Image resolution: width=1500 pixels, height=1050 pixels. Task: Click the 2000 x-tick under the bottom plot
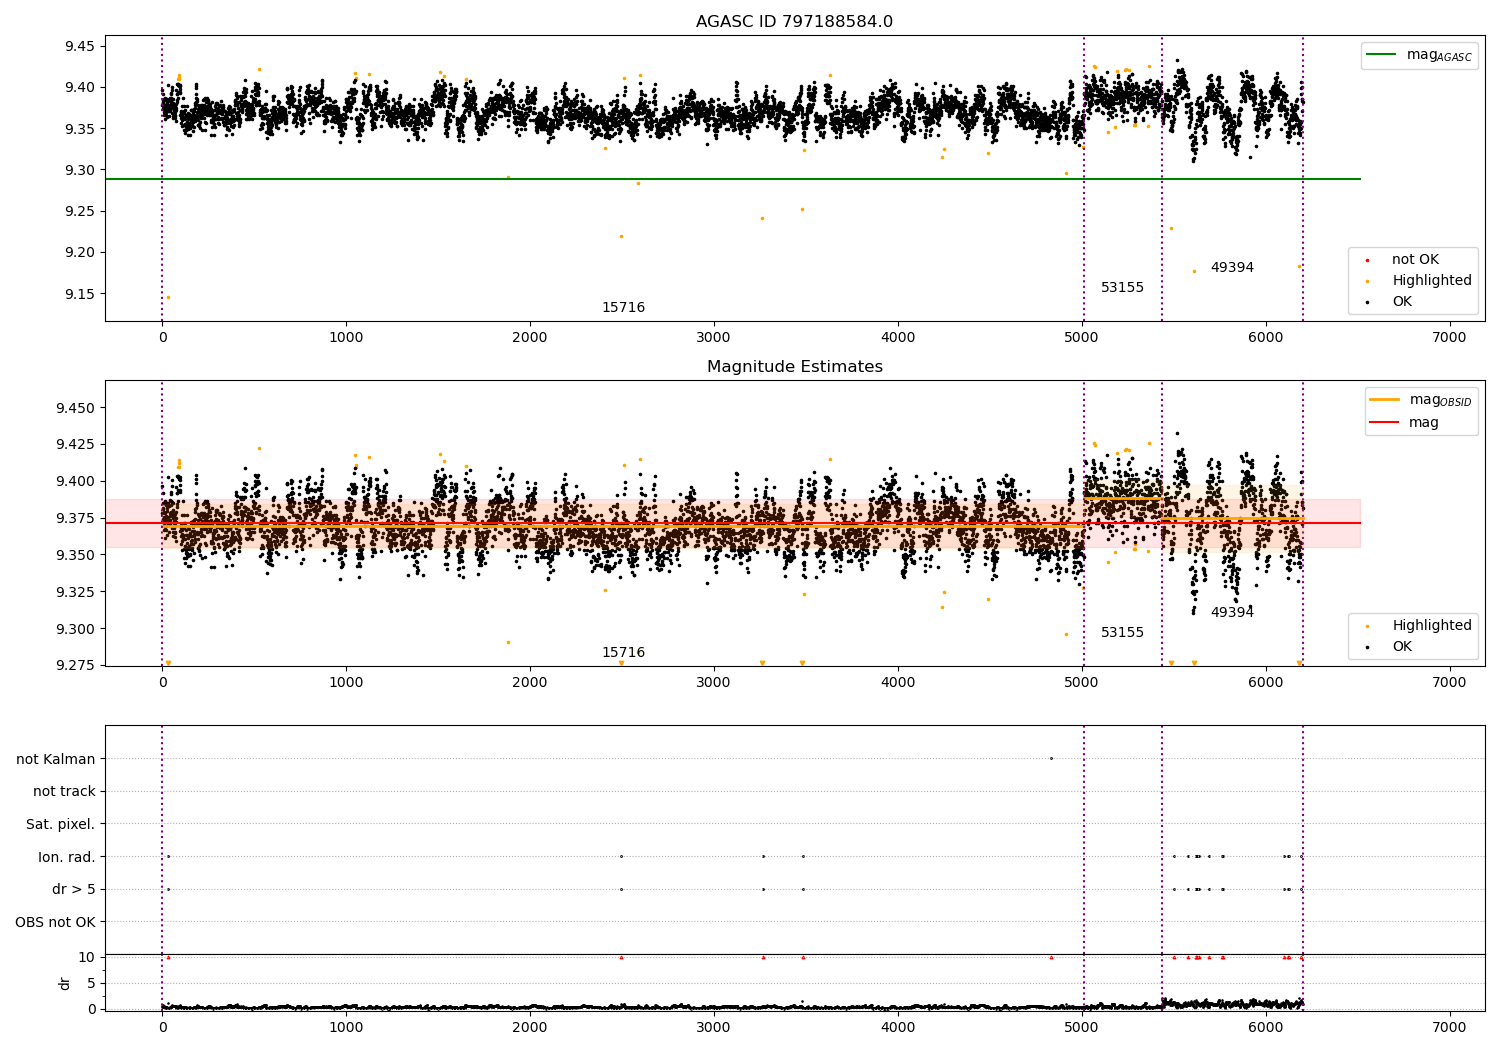point(530,1028)
